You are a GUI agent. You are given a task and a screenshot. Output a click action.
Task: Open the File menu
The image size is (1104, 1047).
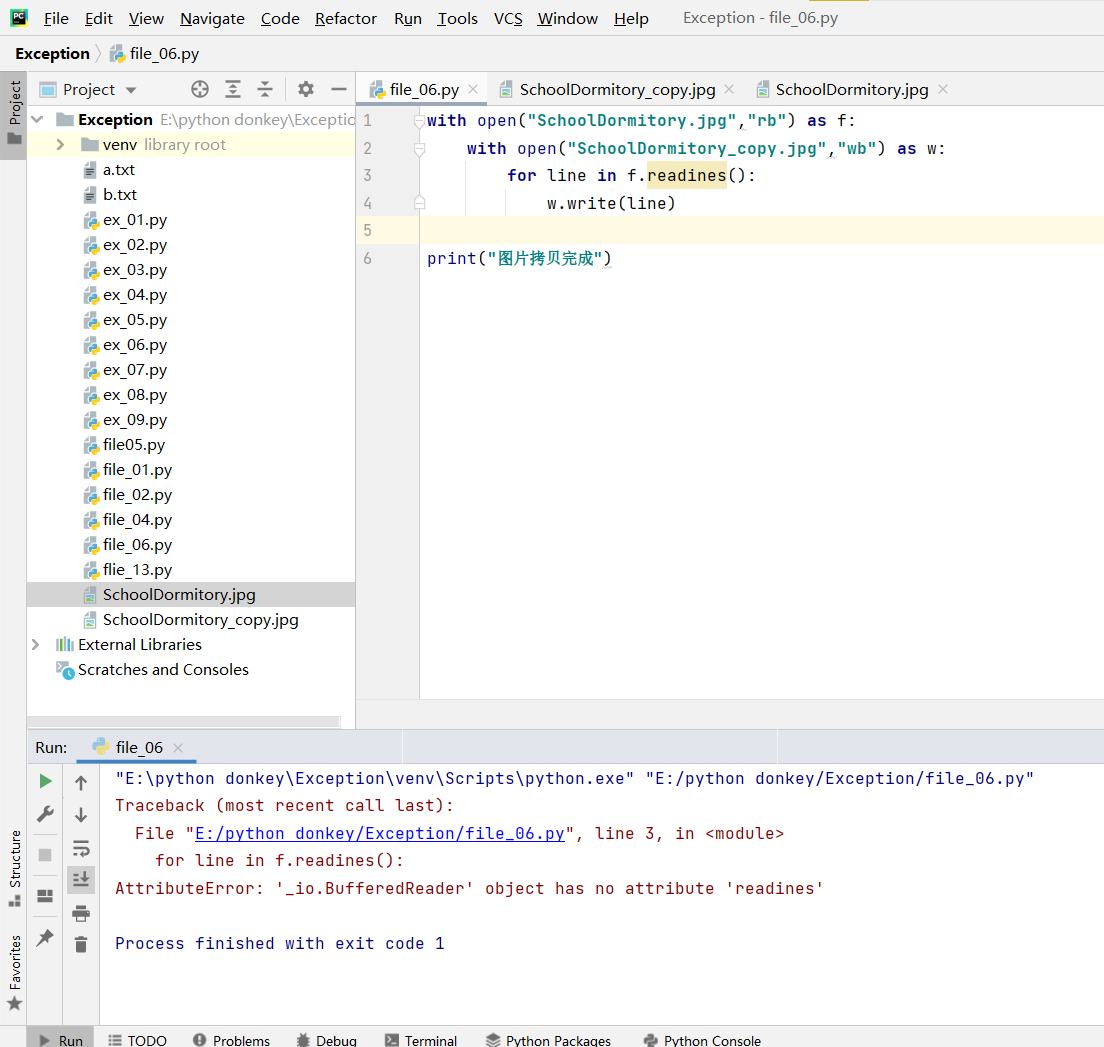56,18
